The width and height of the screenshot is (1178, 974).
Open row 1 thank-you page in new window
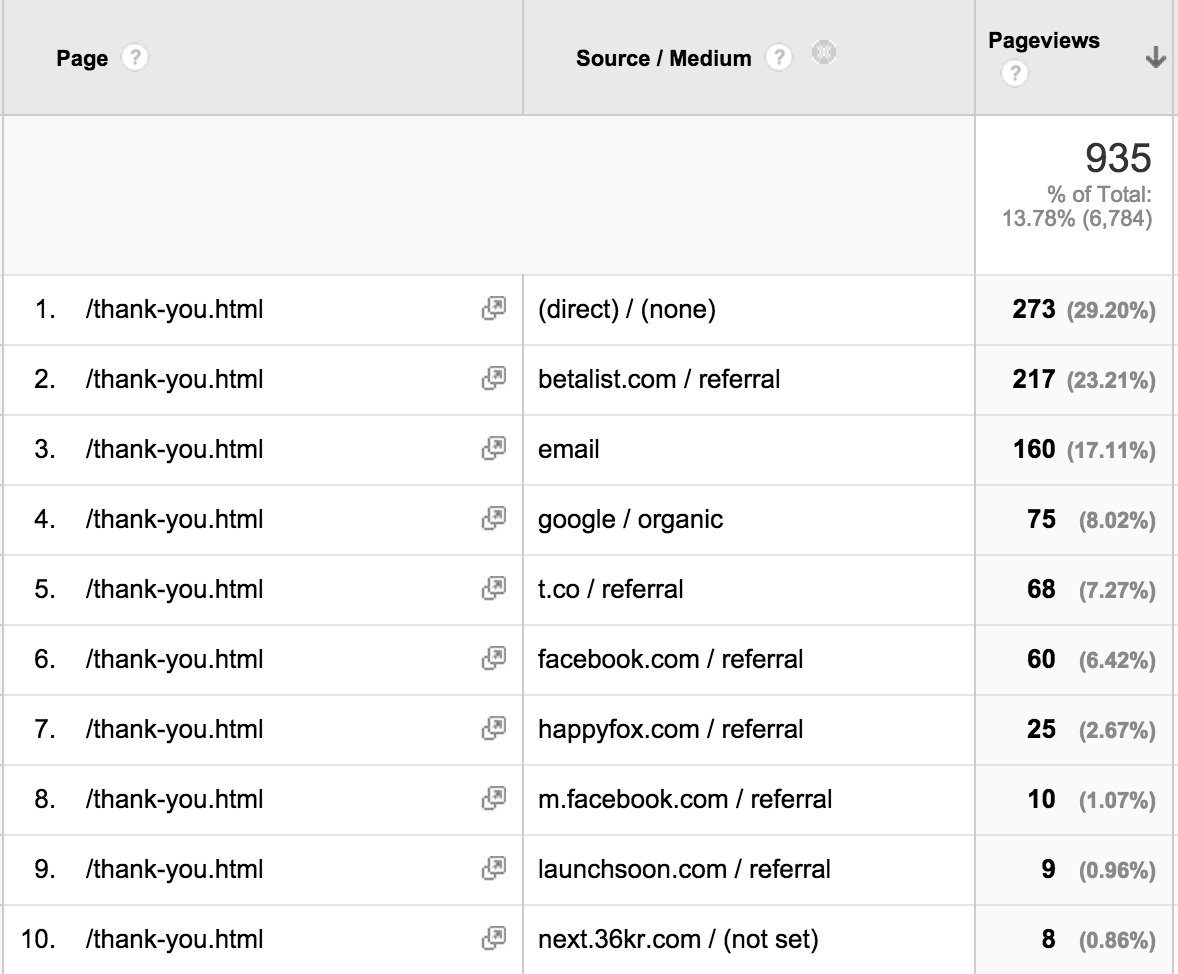click(493, 310)
